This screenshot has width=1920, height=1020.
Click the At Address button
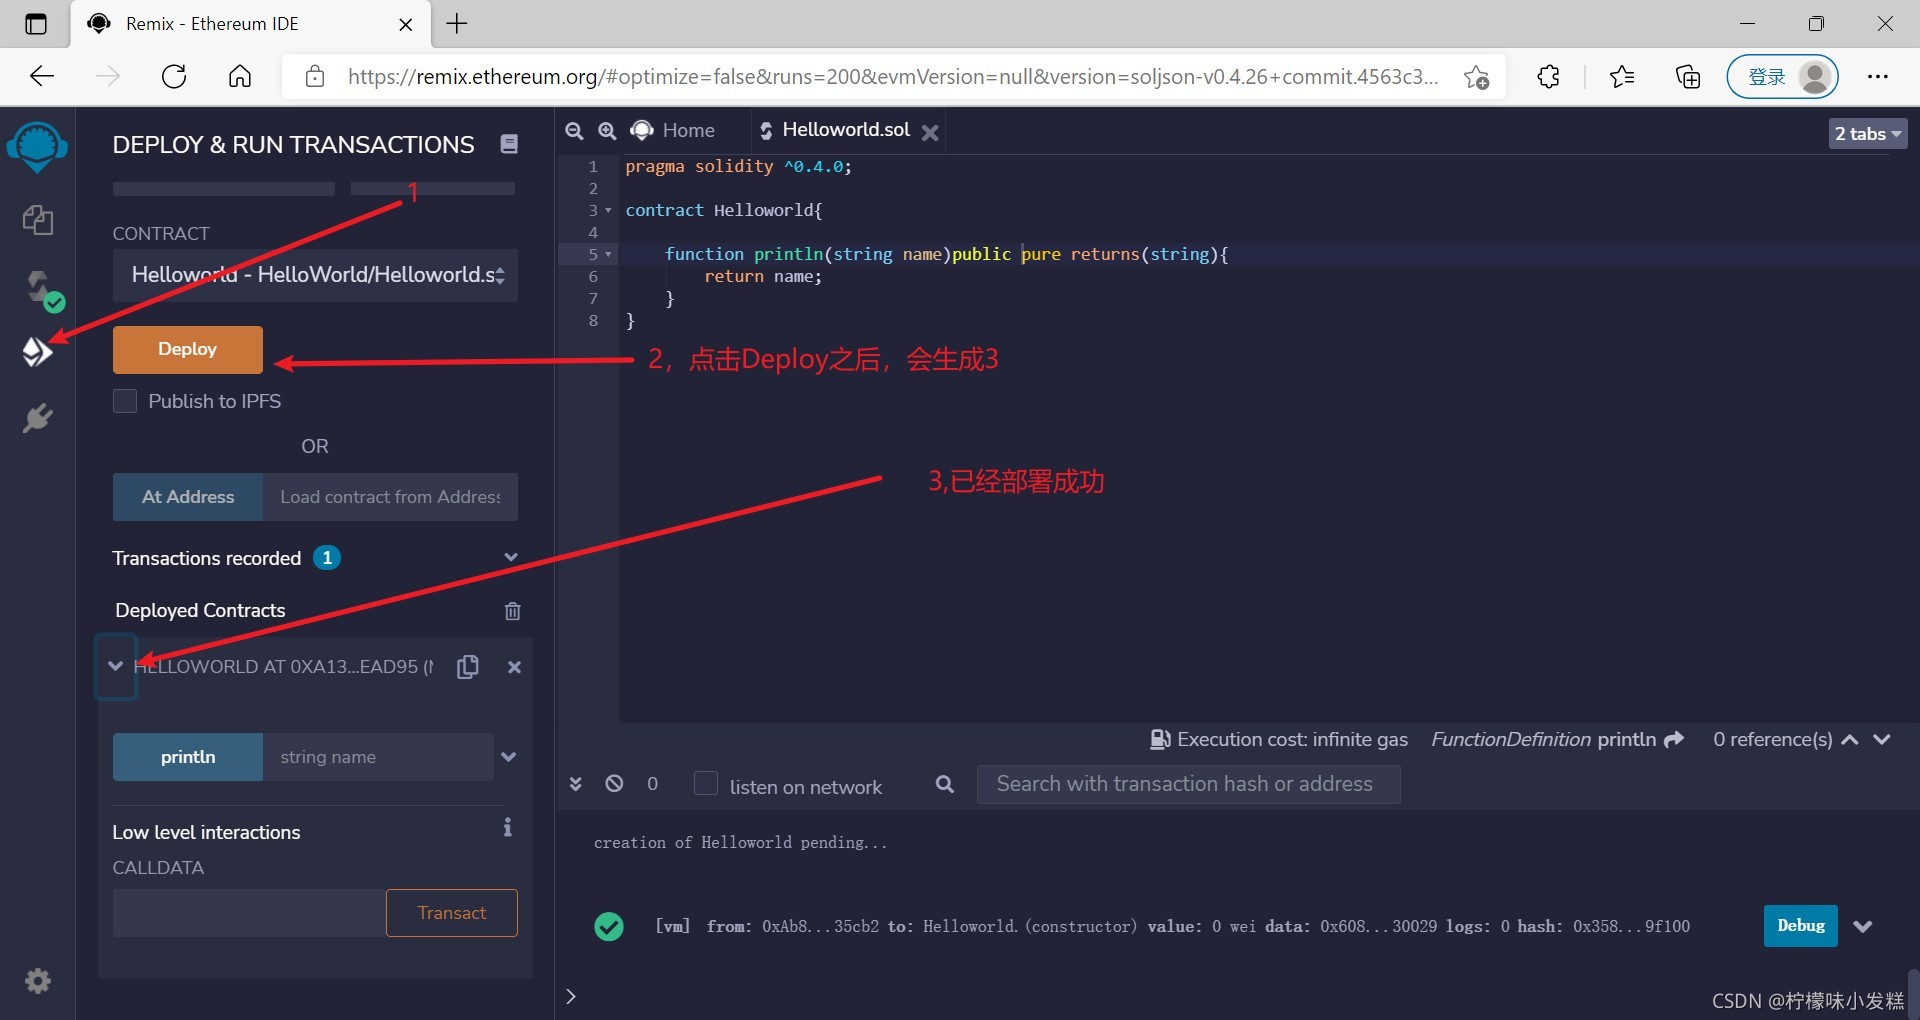[188, 497]
